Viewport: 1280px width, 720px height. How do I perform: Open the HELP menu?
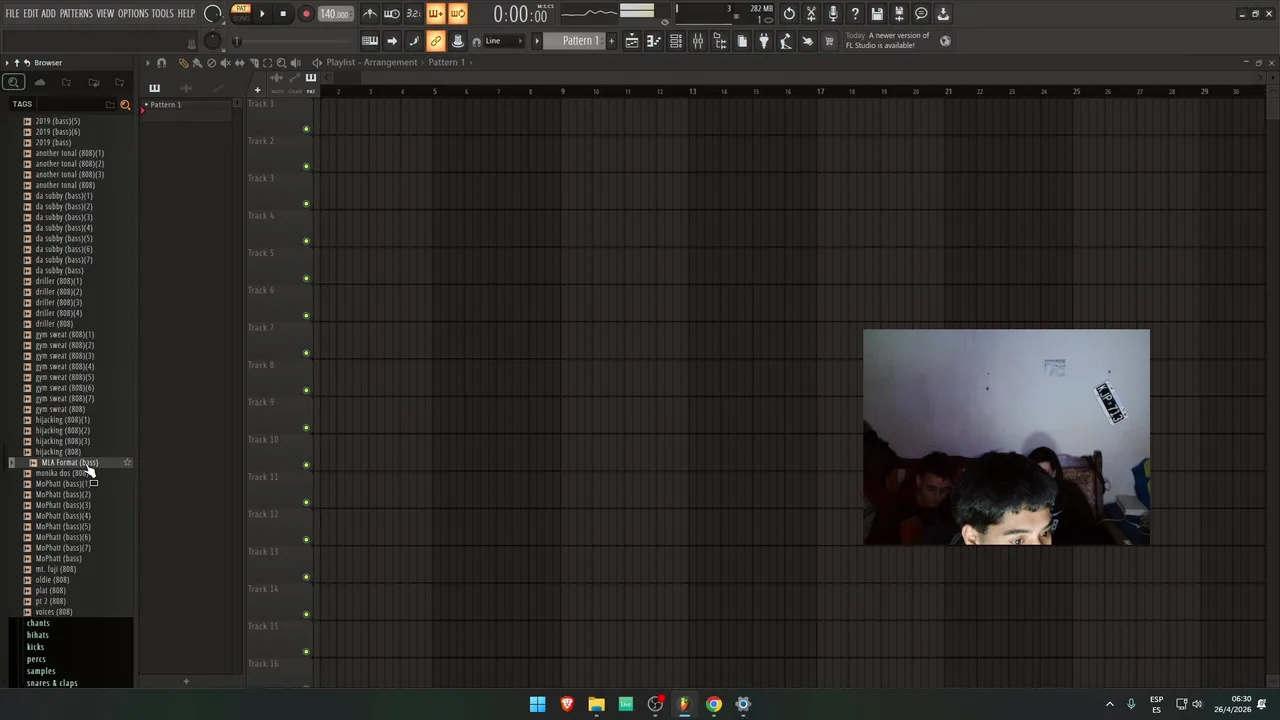(x=187, y=13)
